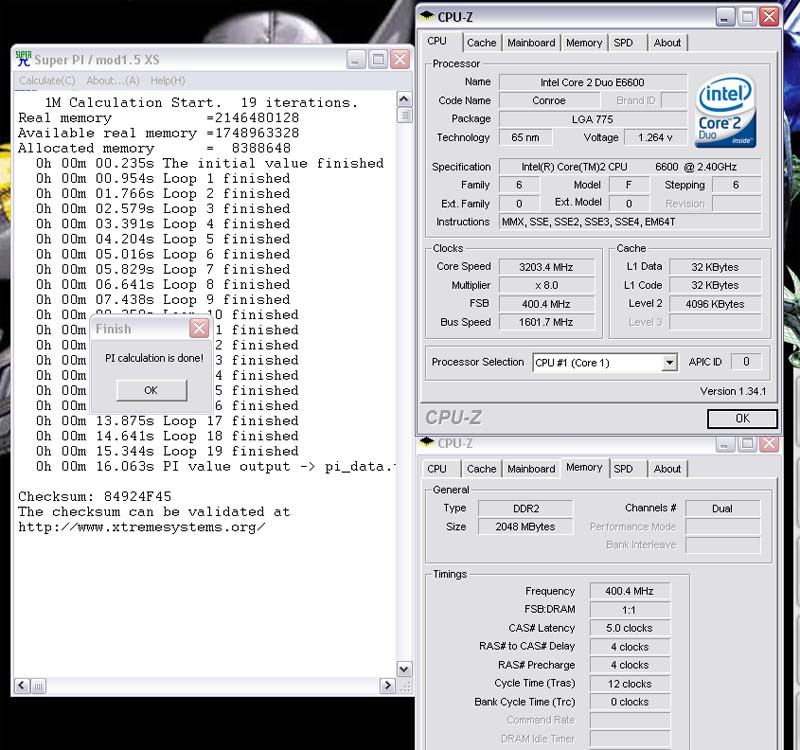The image size is (800, 750).
Task: Click the Cycle Time (Tras) value '12 clocks'
Action: coord(630,684)
